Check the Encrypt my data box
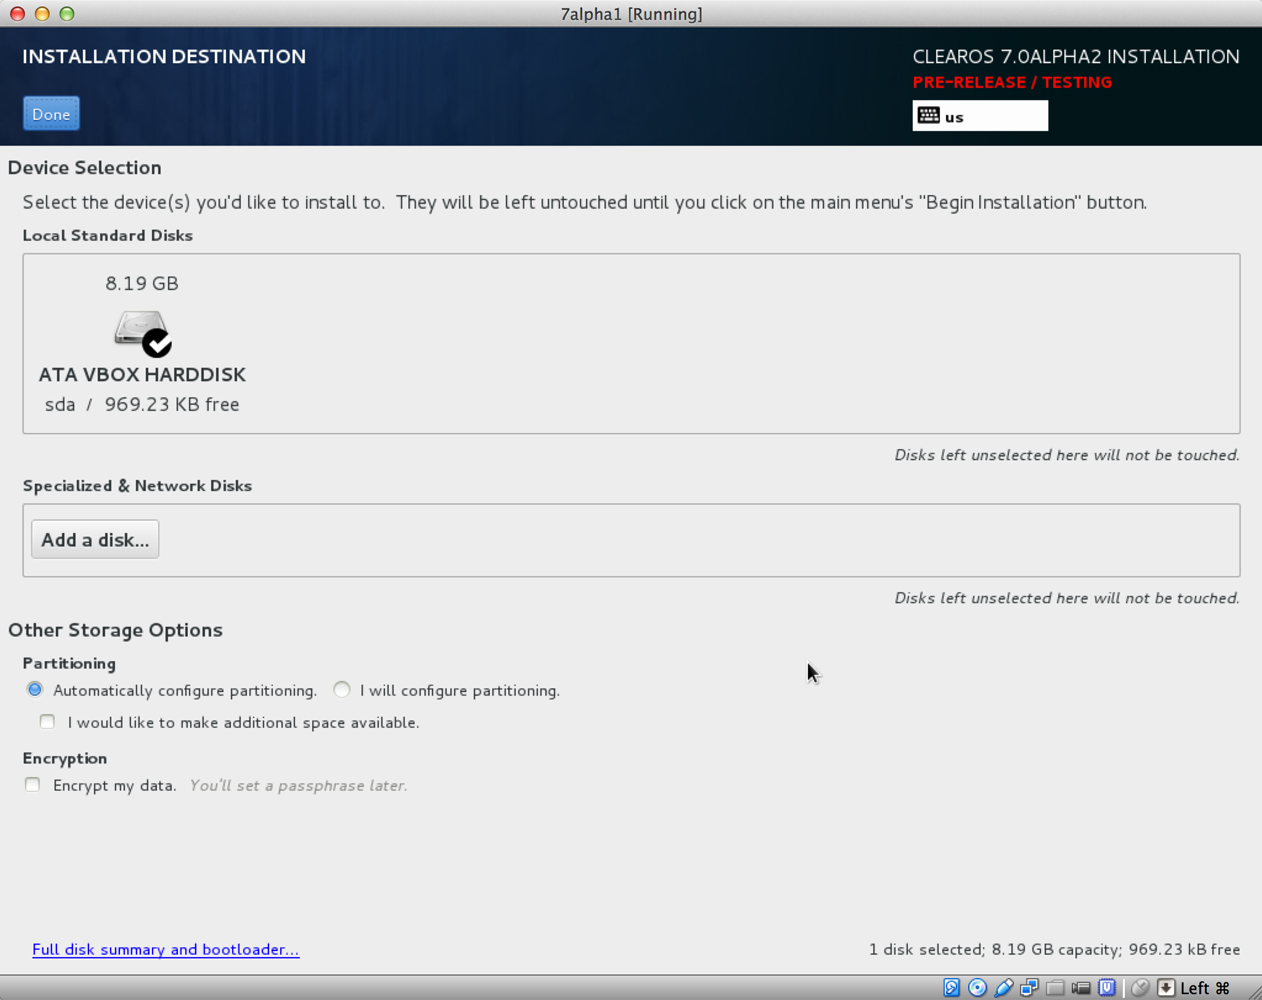This screenshot has height=1000, width=1262. coord(33,785)
